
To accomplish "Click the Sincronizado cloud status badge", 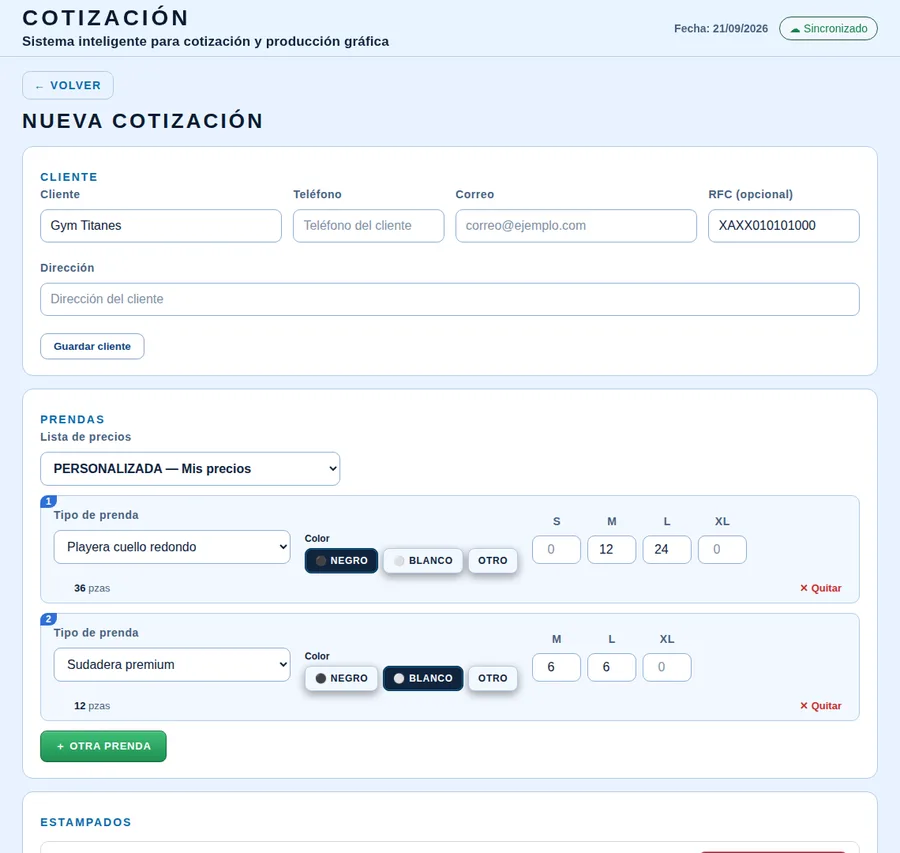I will pos(828,29).
